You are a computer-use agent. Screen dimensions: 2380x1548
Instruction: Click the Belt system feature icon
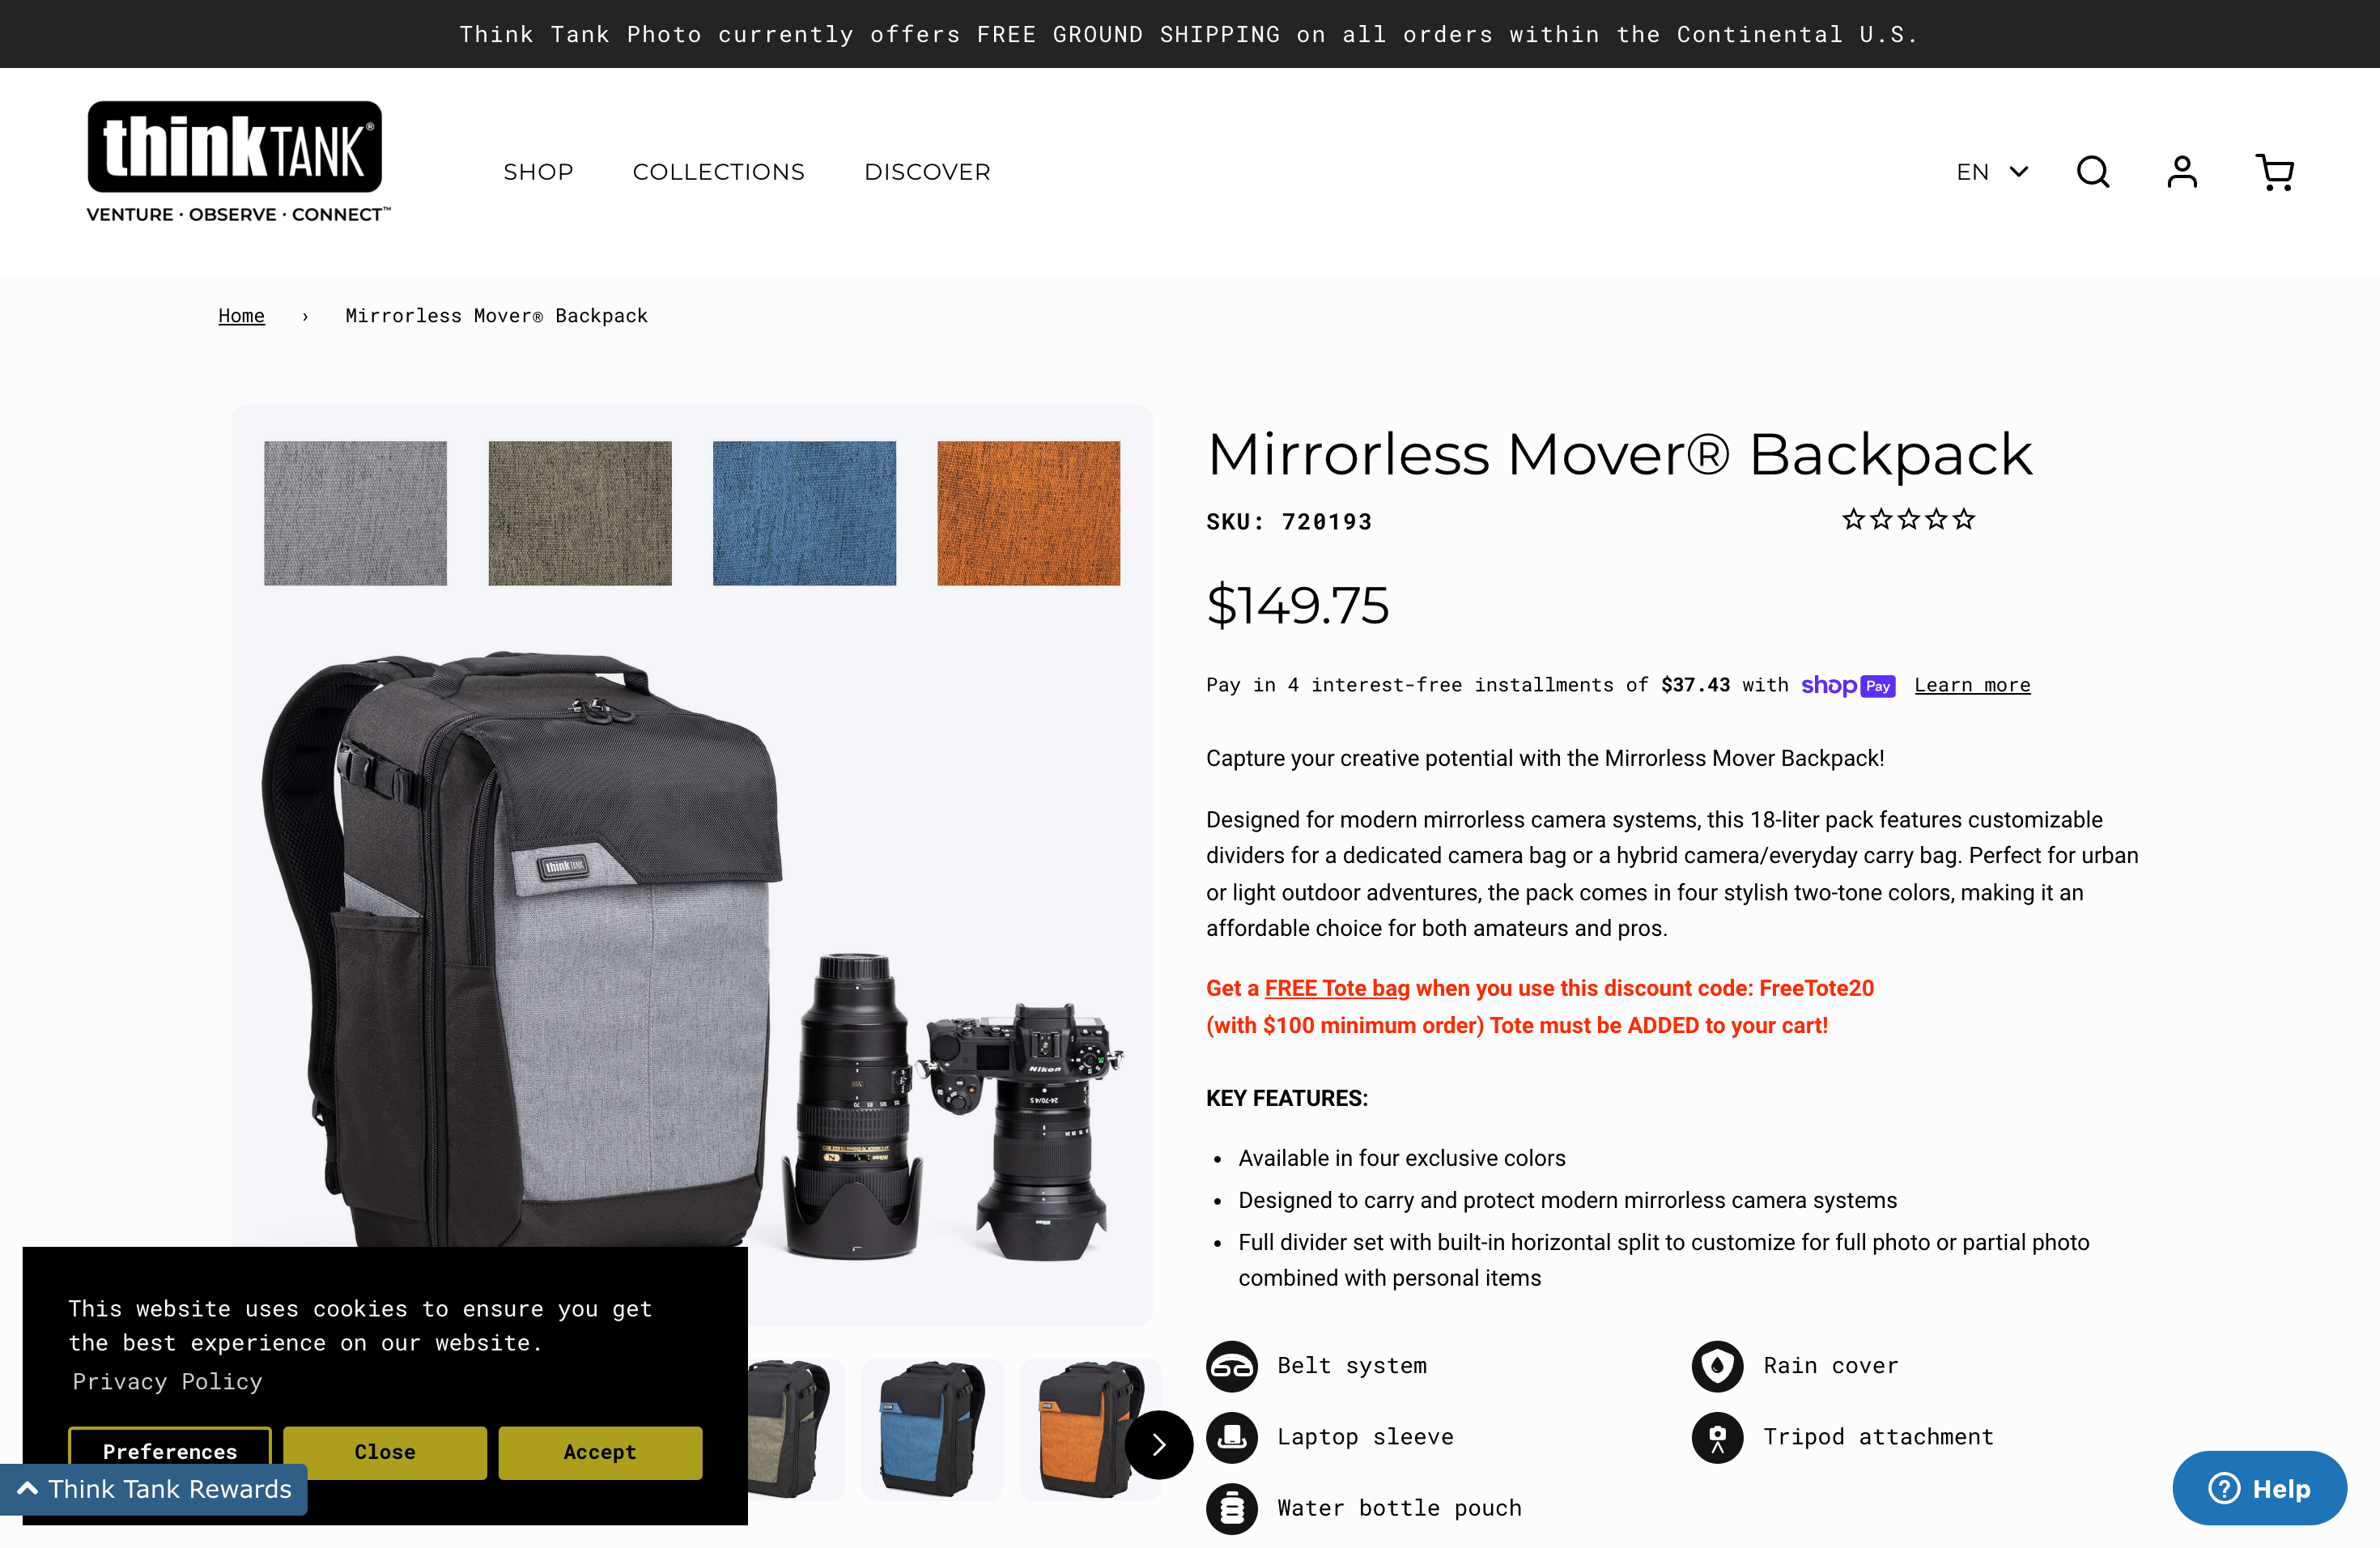1232,1366
